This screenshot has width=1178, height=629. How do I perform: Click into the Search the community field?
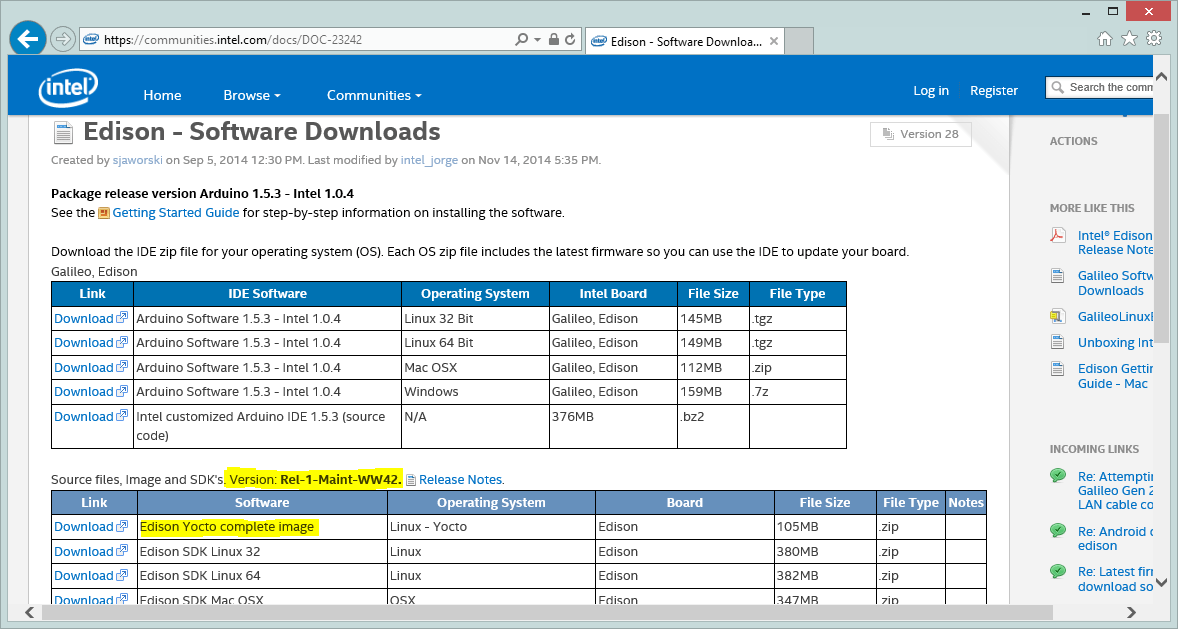(1099, 88)
